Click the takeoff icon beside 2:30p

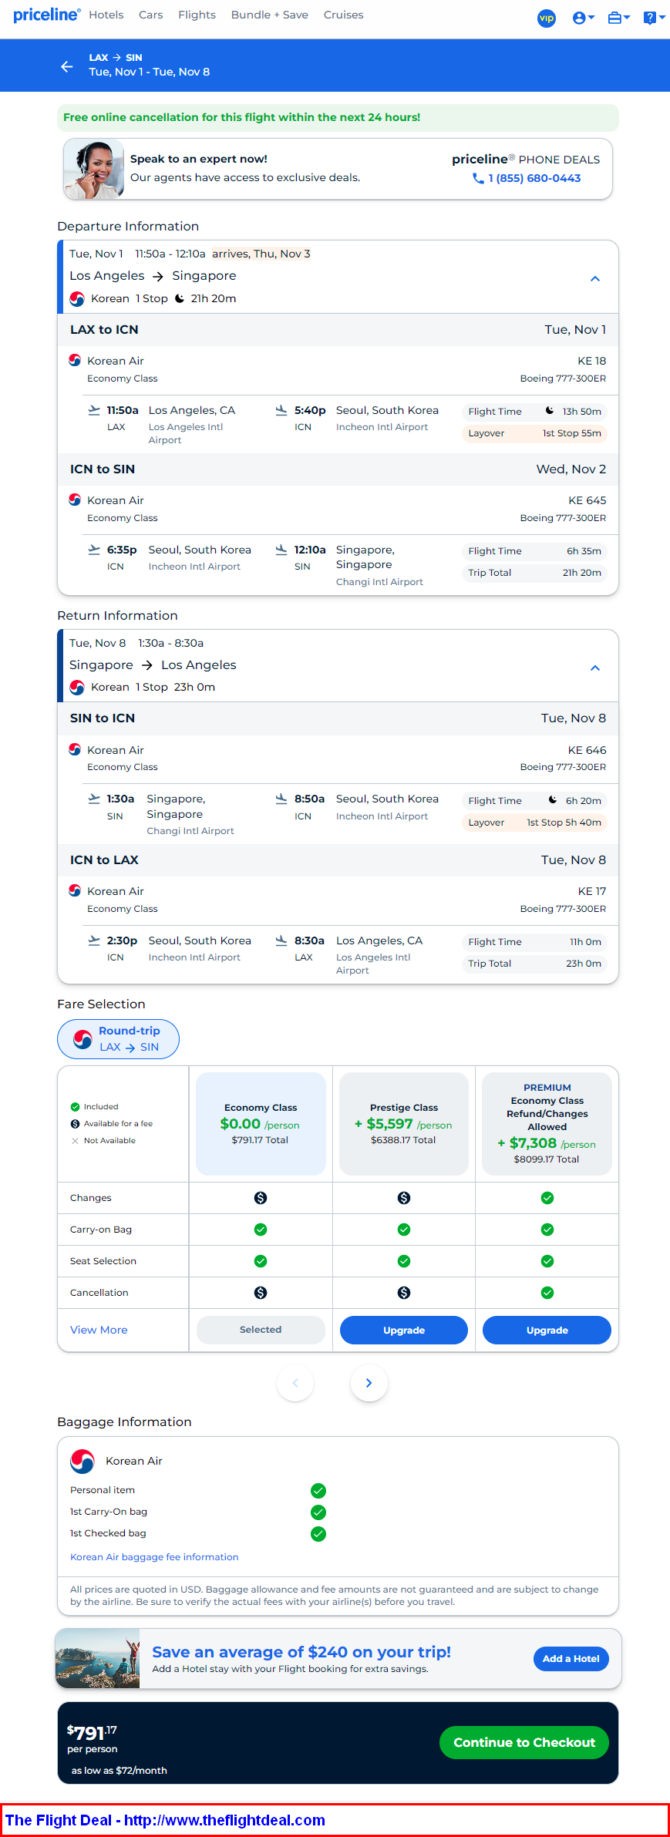(x=94, y=940)
